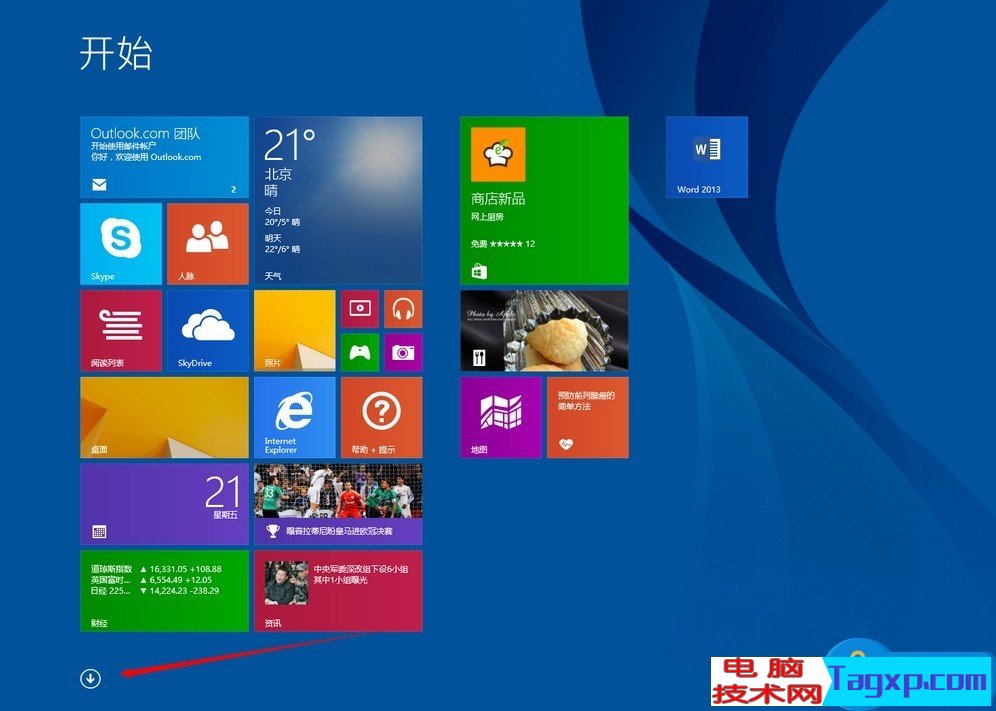Open the Help + Tips (帮助+提示) tile
This screenshot has height=711, width=996.
(382, 417)
